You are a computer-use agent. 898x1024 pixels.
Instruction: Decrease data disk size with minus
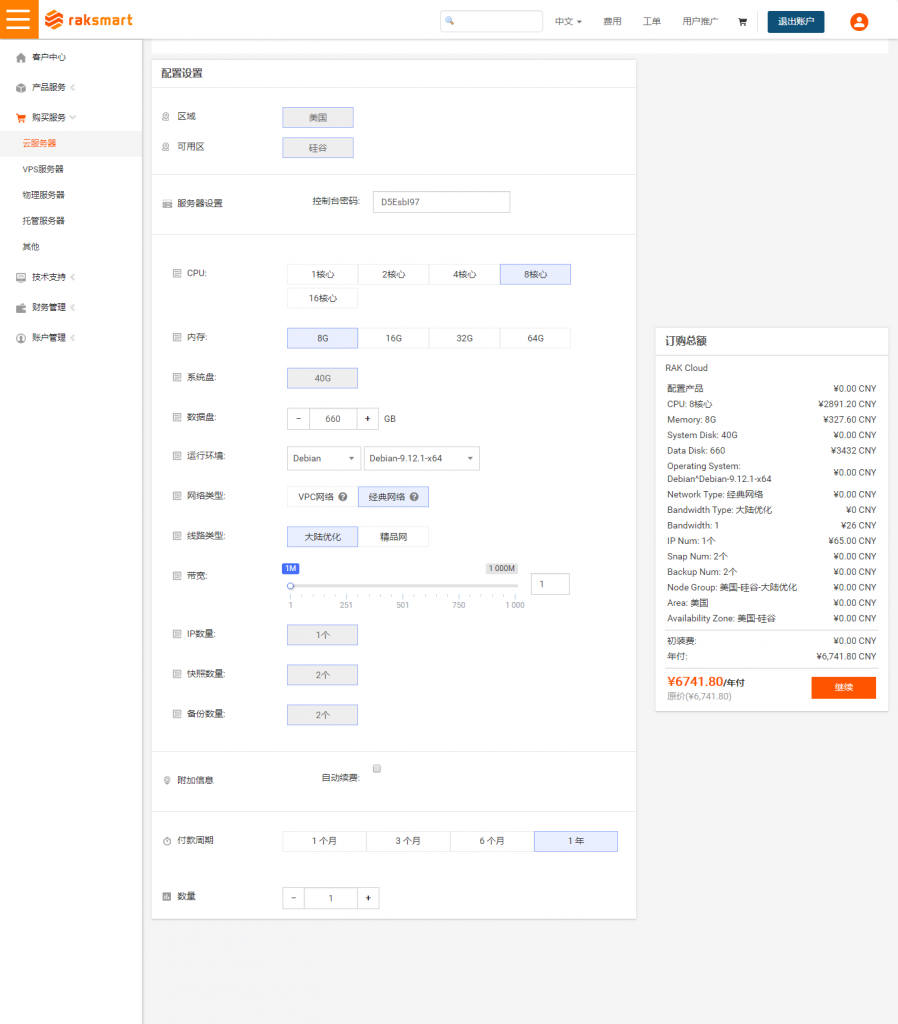[298, 419]
